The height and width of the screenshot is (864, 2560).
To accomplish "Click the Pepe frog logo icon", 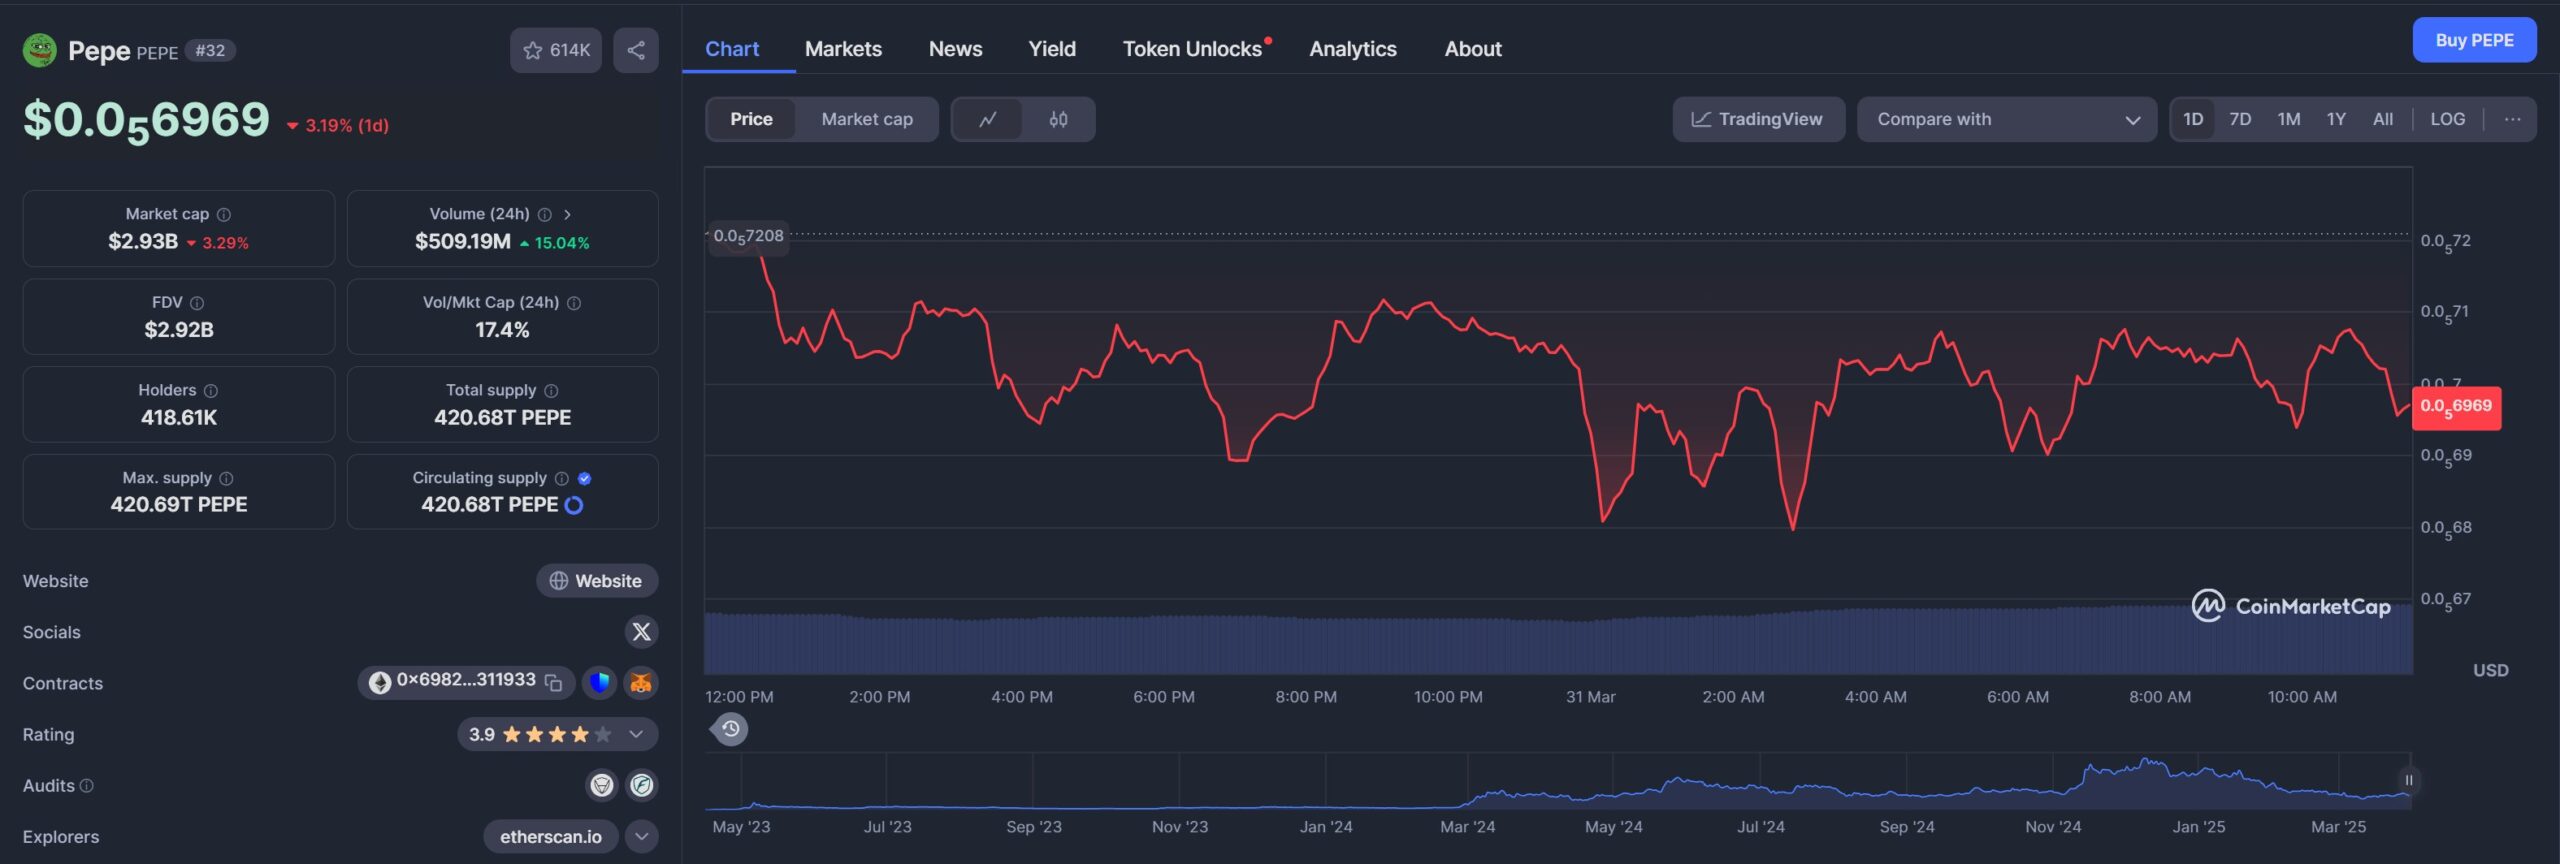I will tap(40, 50).
